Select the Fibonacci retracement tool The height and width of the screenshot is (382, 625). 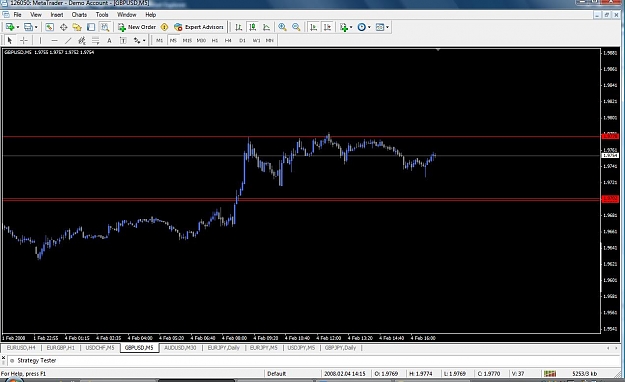pyautogui.click(x=96, y=40)
